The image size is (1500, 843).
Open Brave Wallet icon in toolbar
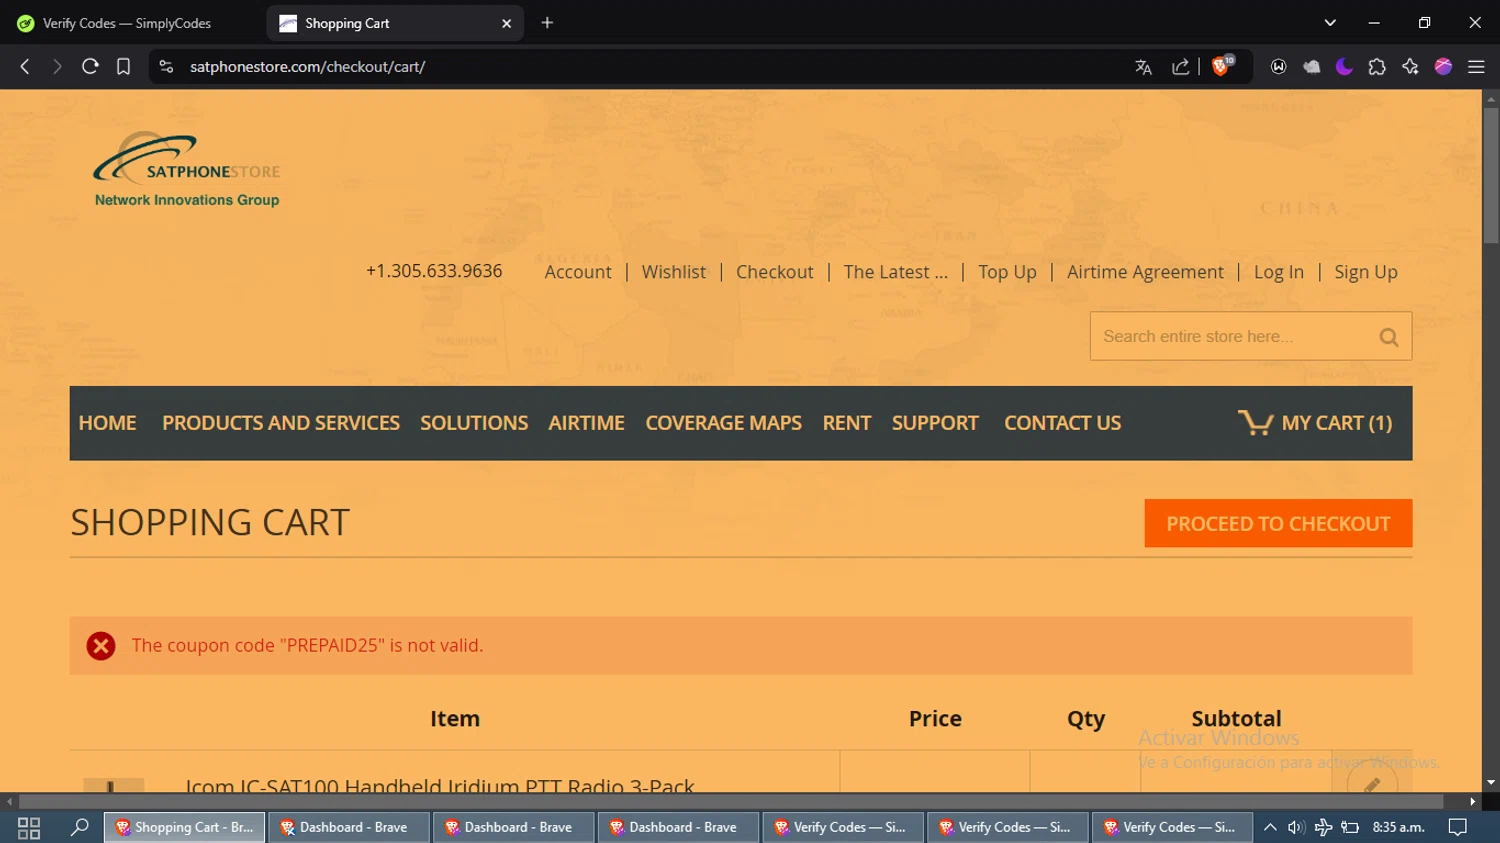(x=1278, y=67)
